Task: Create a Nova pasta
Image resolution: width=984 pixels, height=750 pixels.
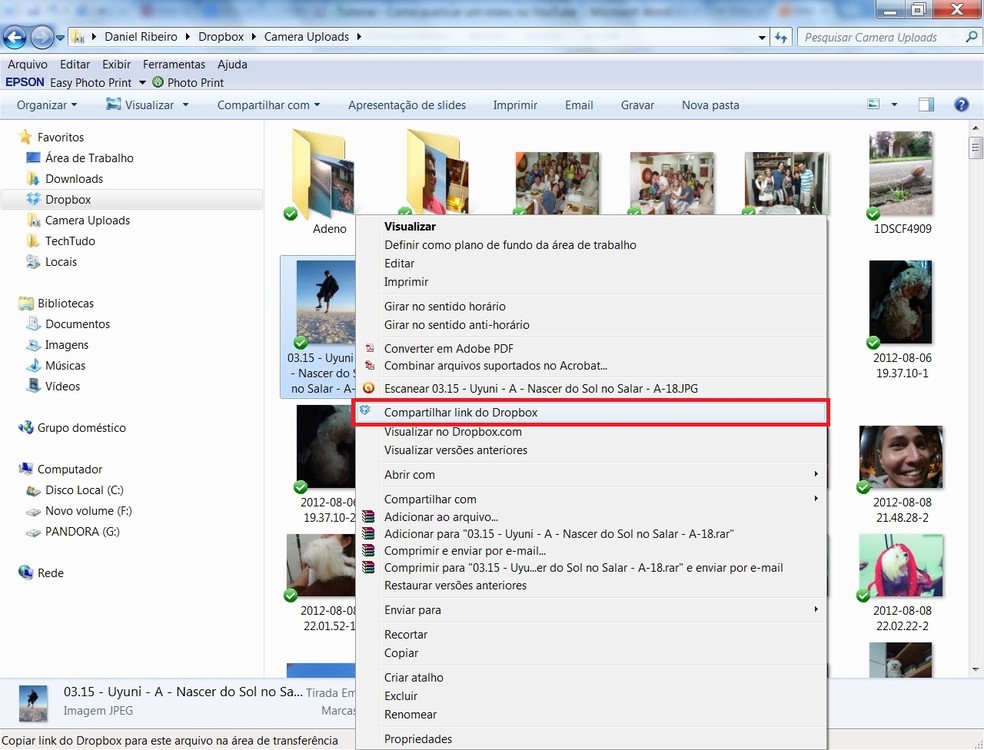Action: (x=710, y=105)
